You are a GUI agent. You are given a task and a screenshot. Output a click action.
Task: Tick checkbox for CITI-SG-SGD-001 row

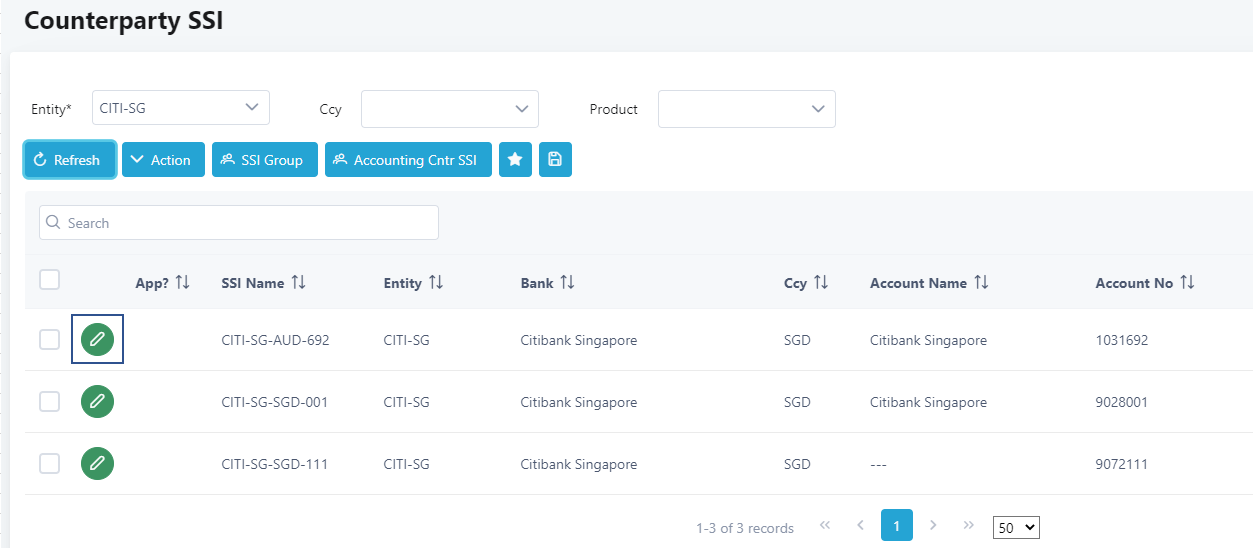[x=49, y=401]
